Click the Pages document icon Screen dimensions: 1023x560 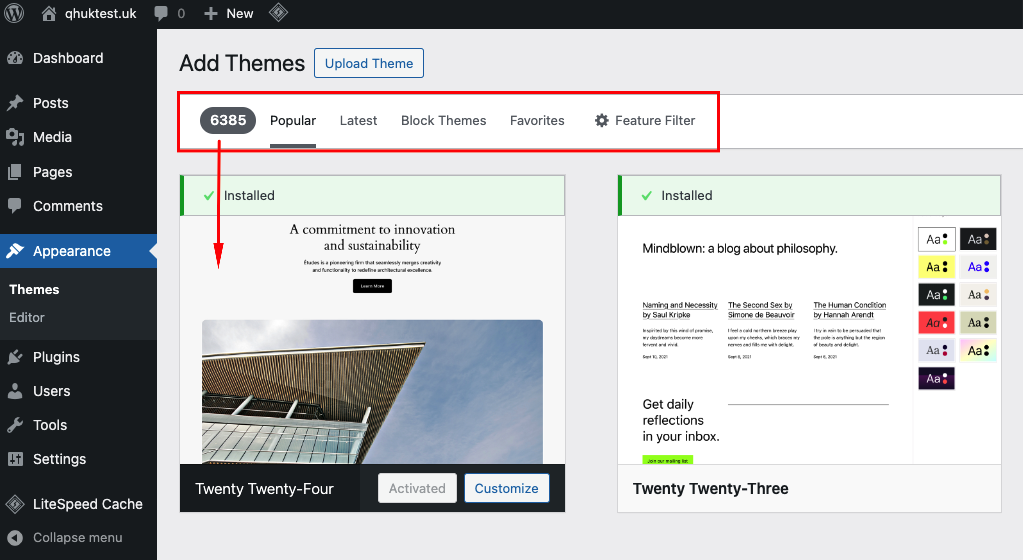(15, 172)
